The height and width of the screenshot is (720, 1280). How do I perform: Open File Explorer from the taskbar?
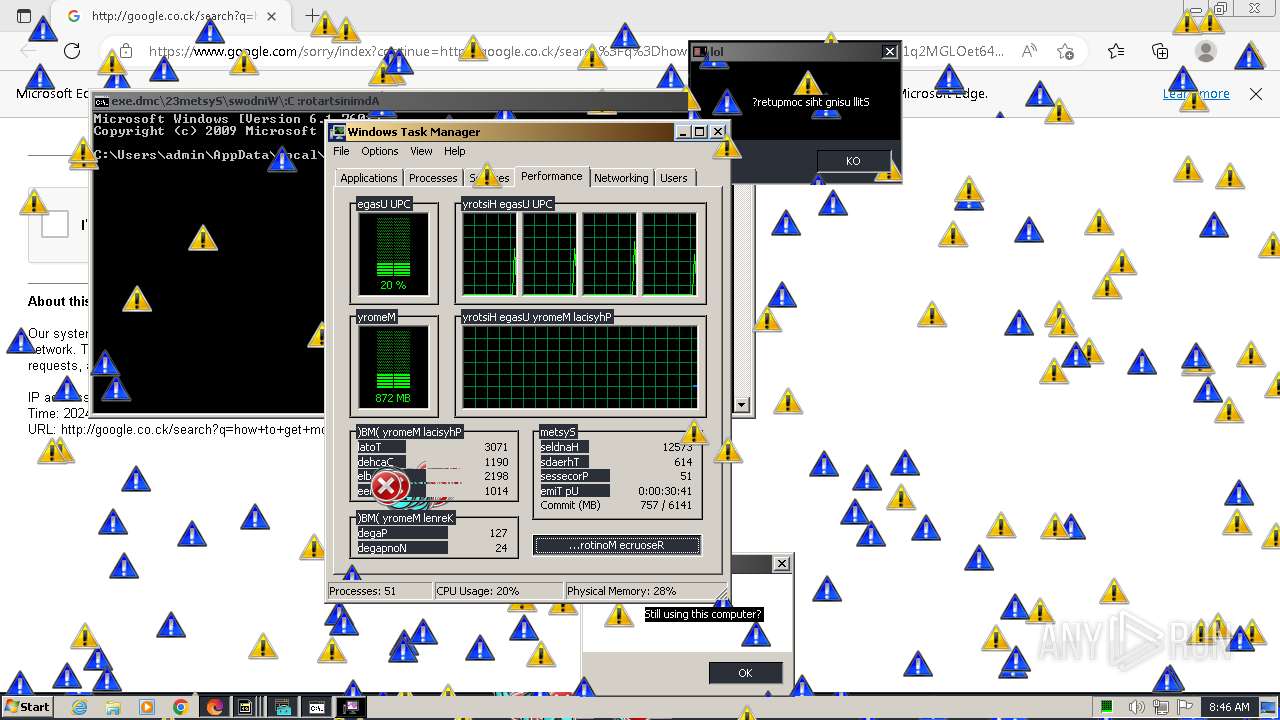click(x=113, y=707)
